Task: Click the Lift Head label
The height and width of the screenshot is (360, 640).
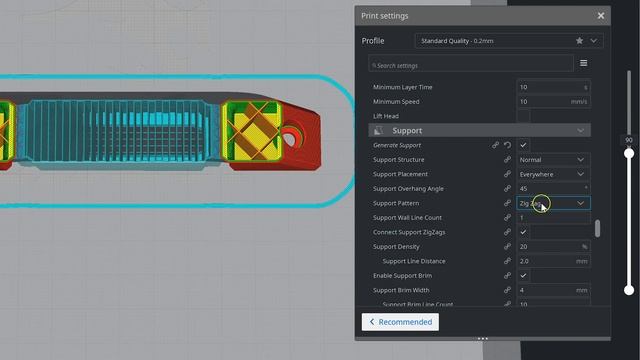Action: click(386, 116)
